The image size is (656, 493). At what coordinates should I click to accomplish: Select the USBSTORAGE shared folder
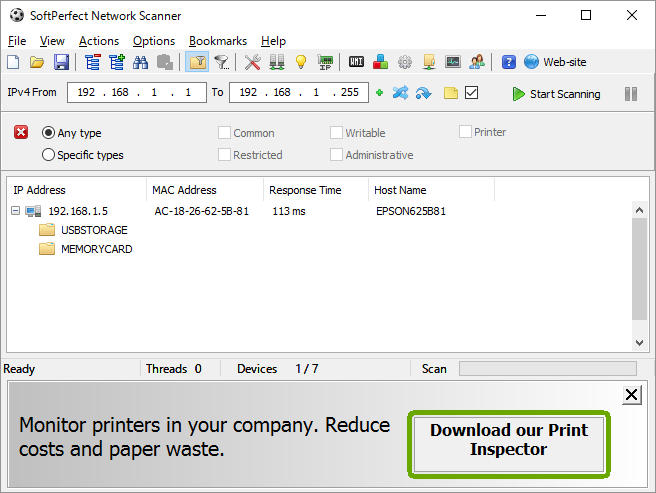click(93, 230)
